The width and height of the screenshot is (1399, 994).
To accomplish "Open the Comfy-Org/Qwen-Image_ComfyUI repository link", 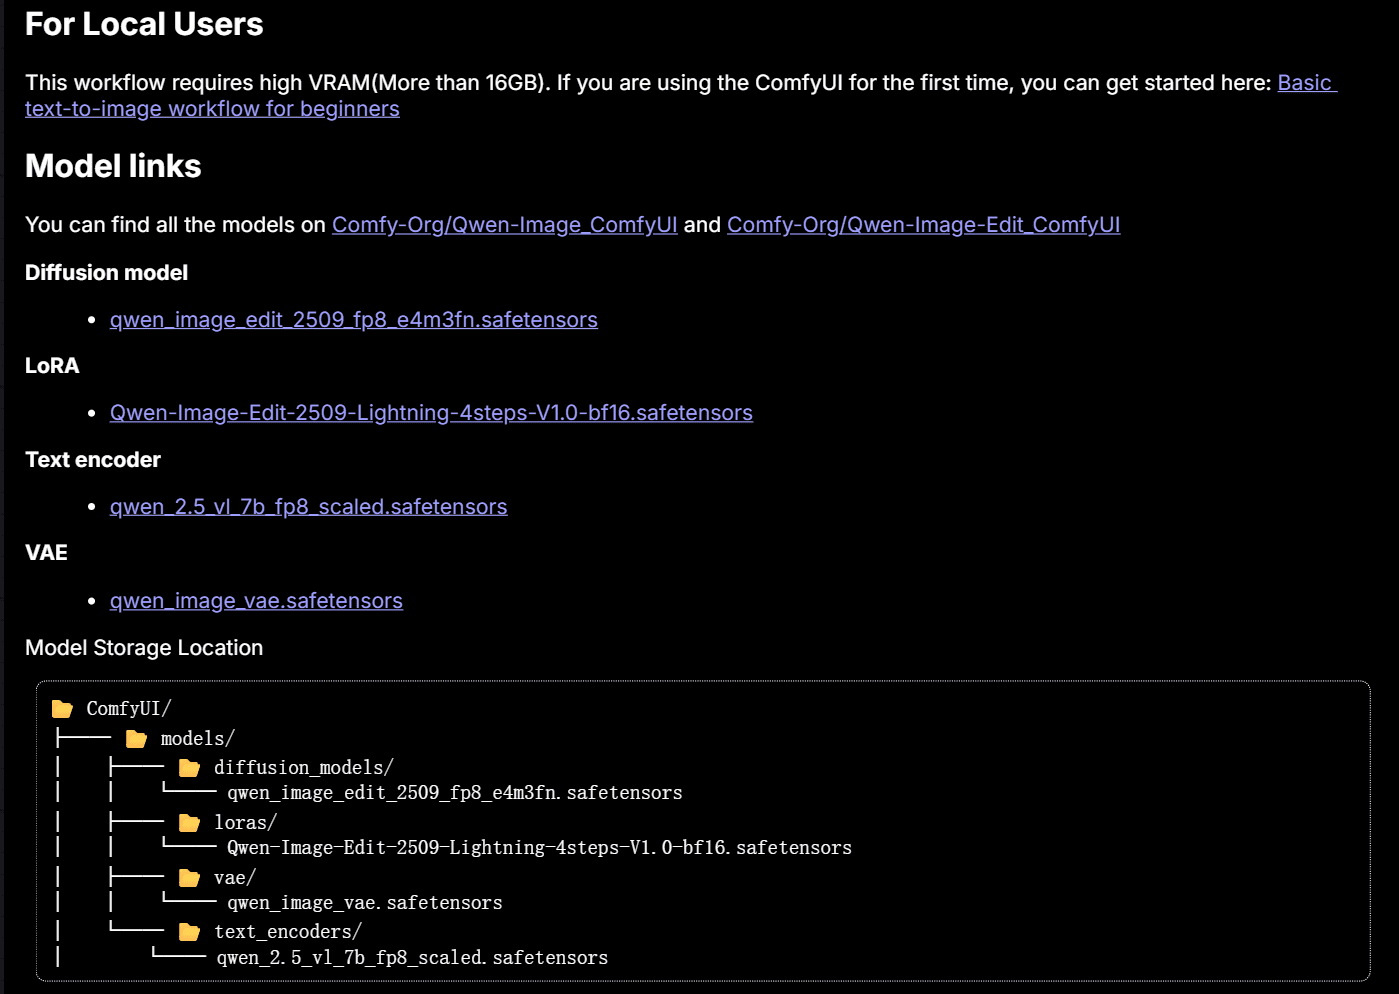I will (504, 225).
